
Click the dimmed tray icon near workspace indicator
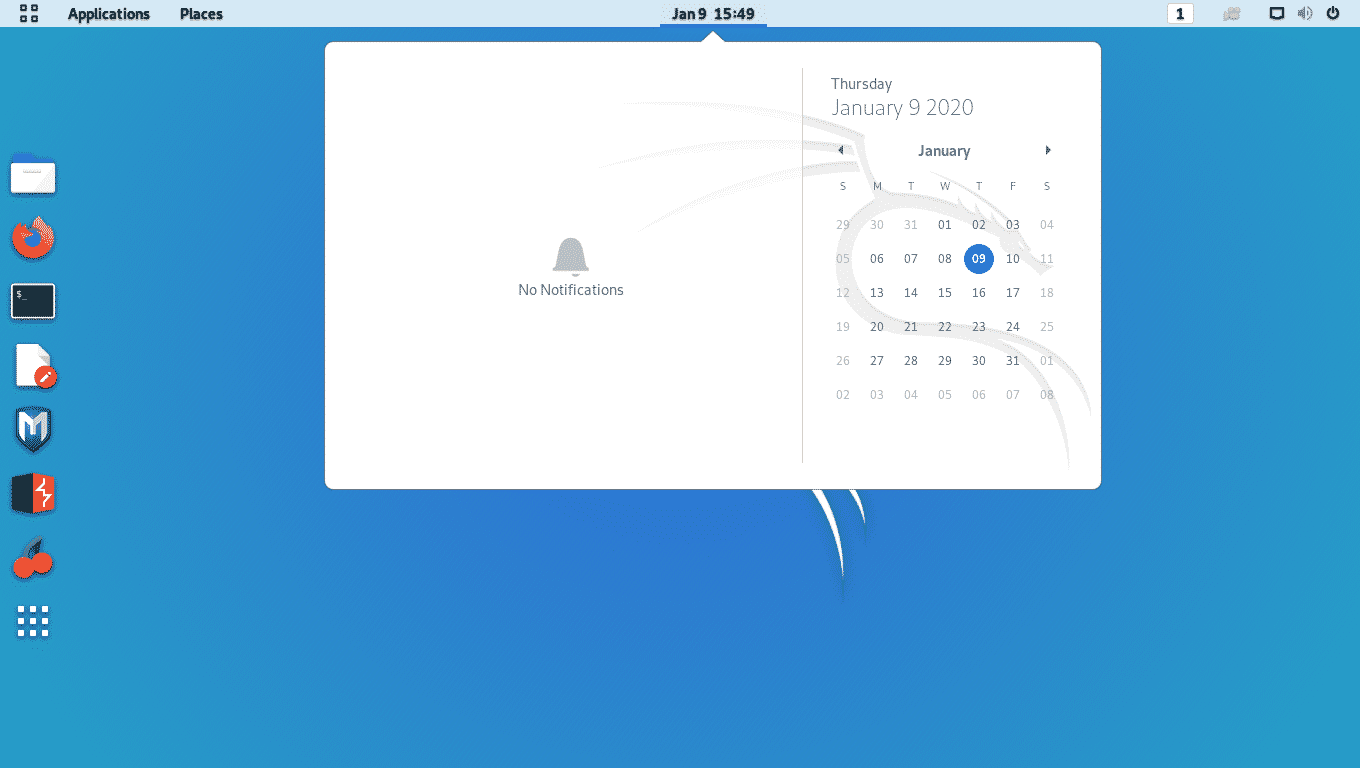click(1231, 13)
